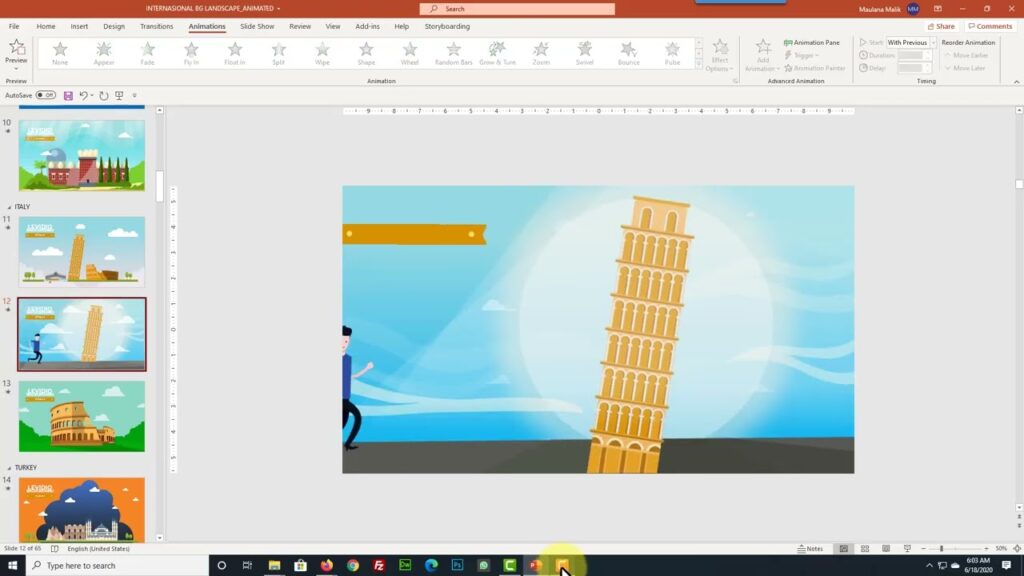This screenshot has width=1024, height=576.
Task: Choose the Bounce animation effect
Action: point(629,54)
